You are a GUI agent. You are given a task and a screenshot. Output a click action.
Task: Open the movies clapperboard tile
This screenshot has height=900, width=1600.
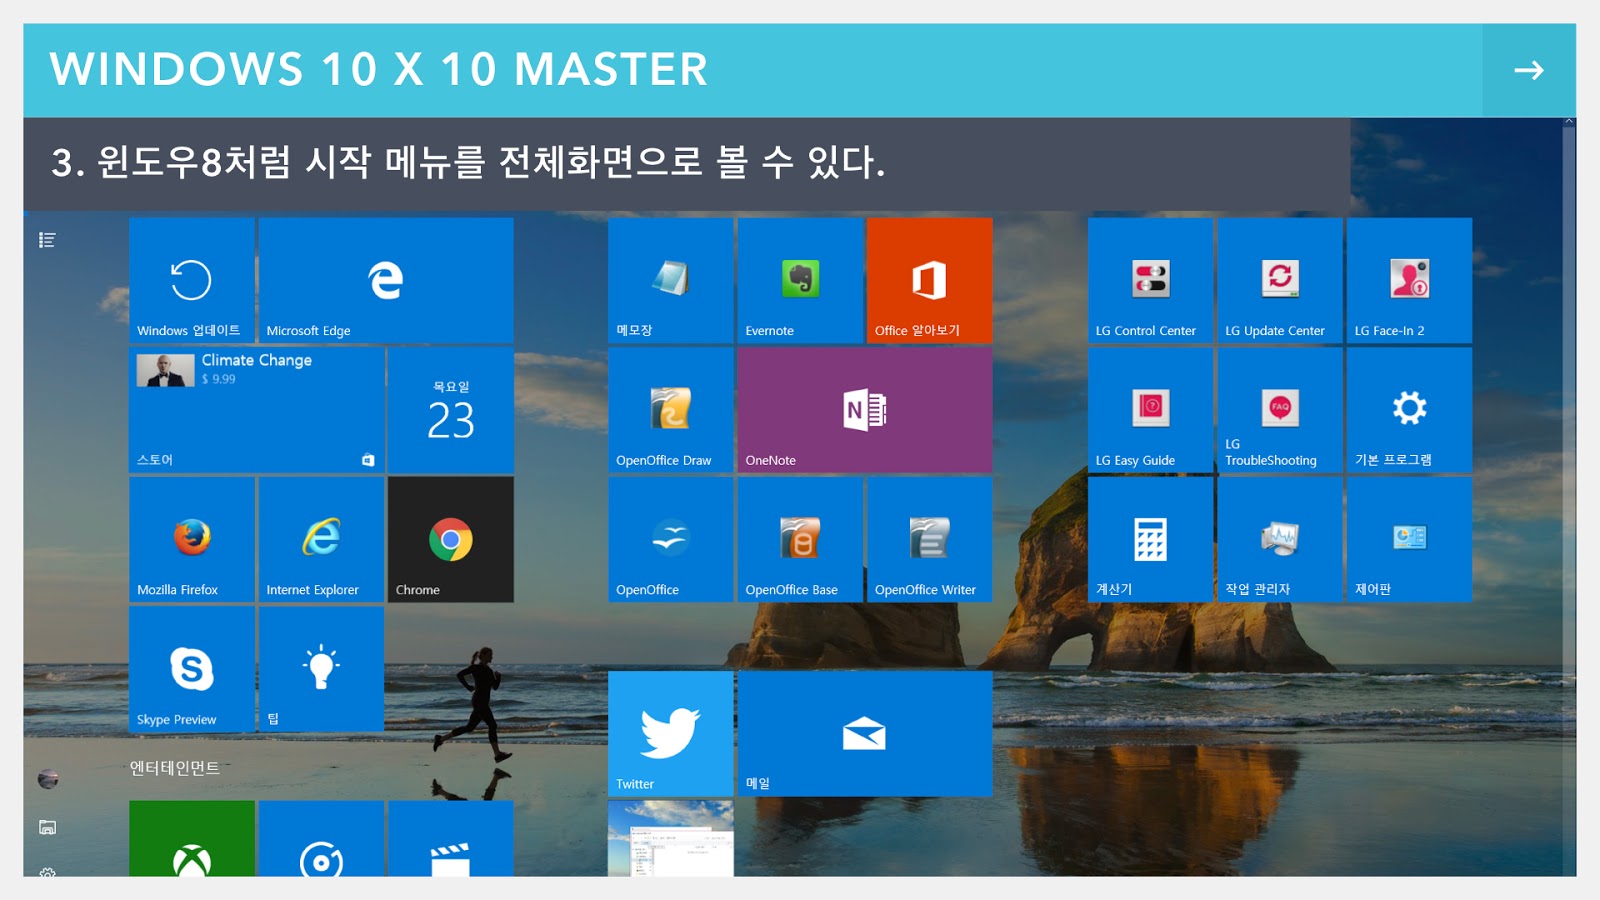[x=451, y=839]
